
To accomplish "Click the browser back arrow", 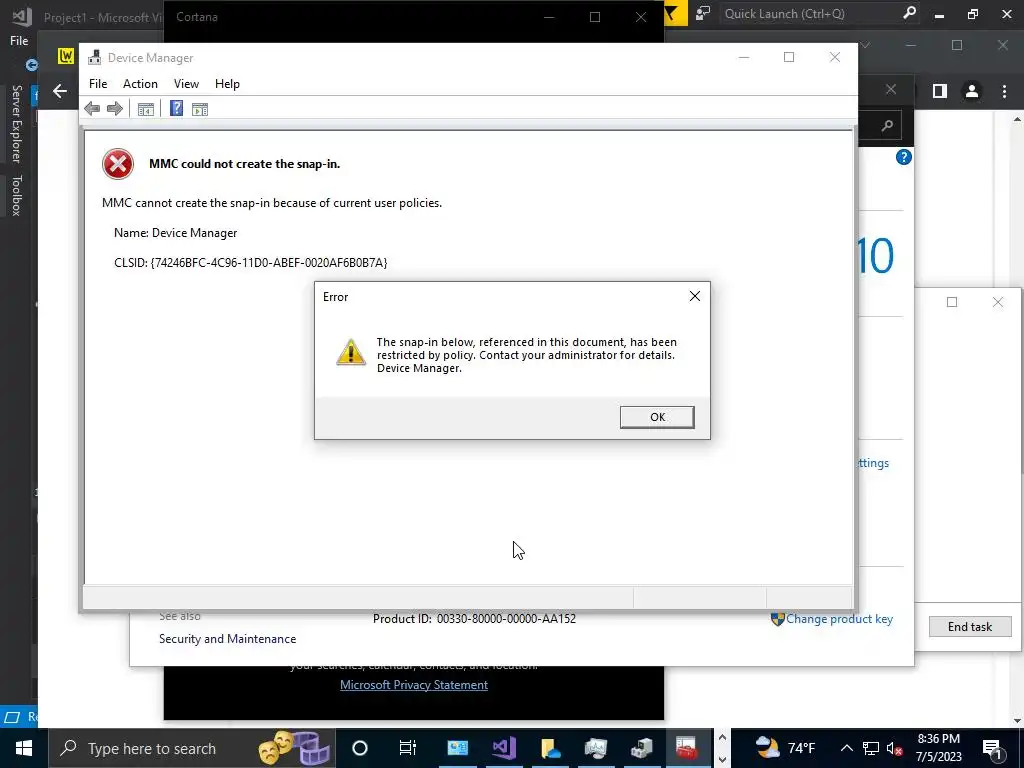I will (60, 91).
